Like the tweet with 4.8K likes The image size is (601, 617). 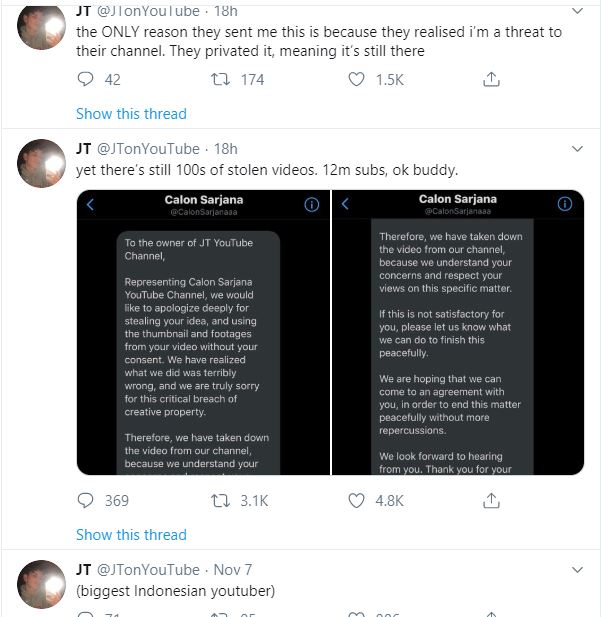tap(357, 501)
